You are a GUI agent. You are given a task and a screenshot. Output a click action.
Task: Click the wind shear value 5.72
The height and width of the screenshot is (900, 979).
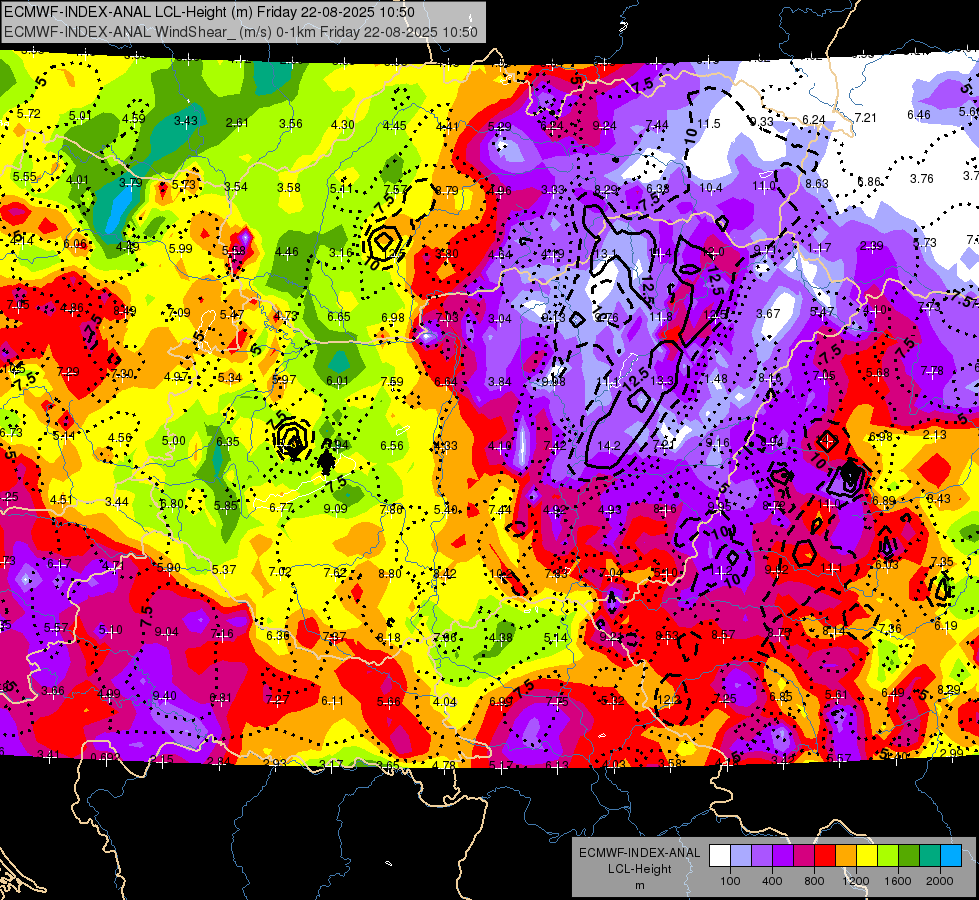click(29, 114)
